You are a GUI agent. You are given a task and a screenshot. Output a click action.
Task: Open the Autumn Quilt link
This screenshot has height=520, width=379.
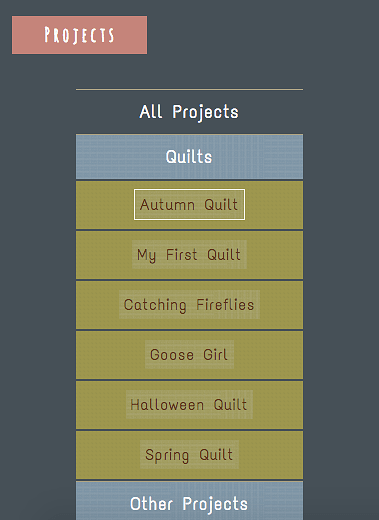(189, 204)
